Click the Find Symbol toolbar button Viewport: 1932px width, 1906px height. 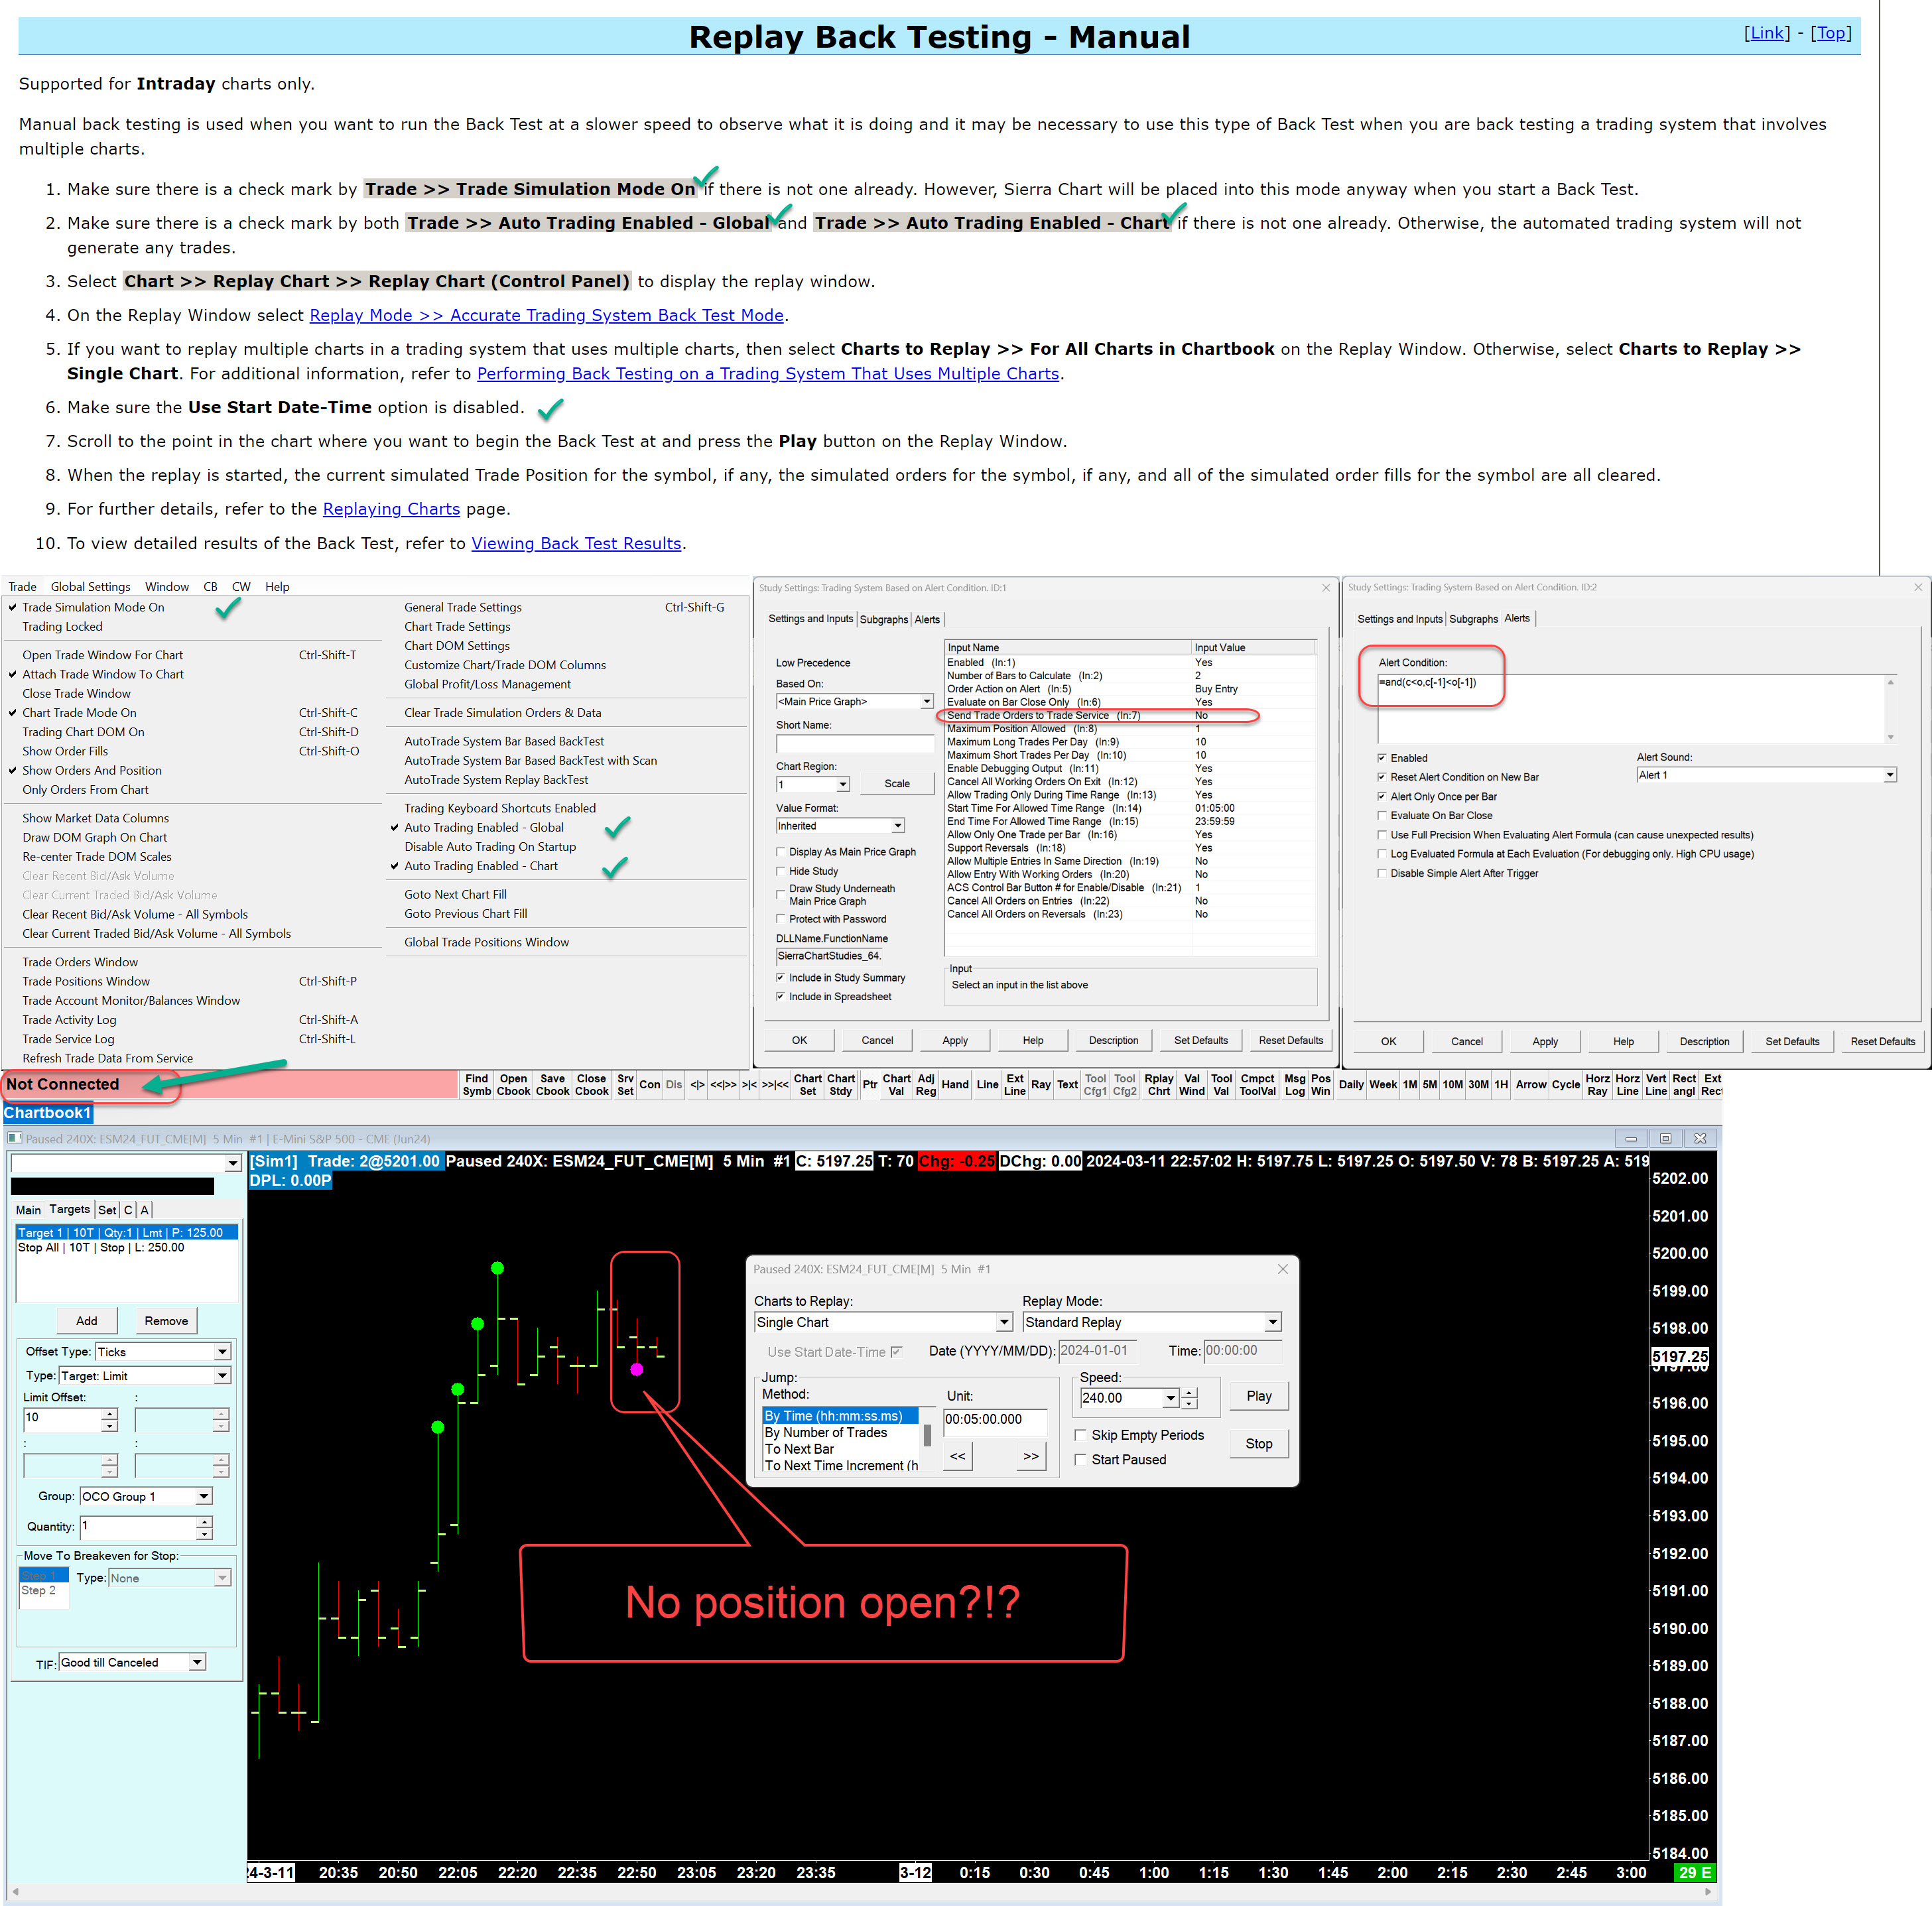pyautogui.click(x=477, y=1085)
